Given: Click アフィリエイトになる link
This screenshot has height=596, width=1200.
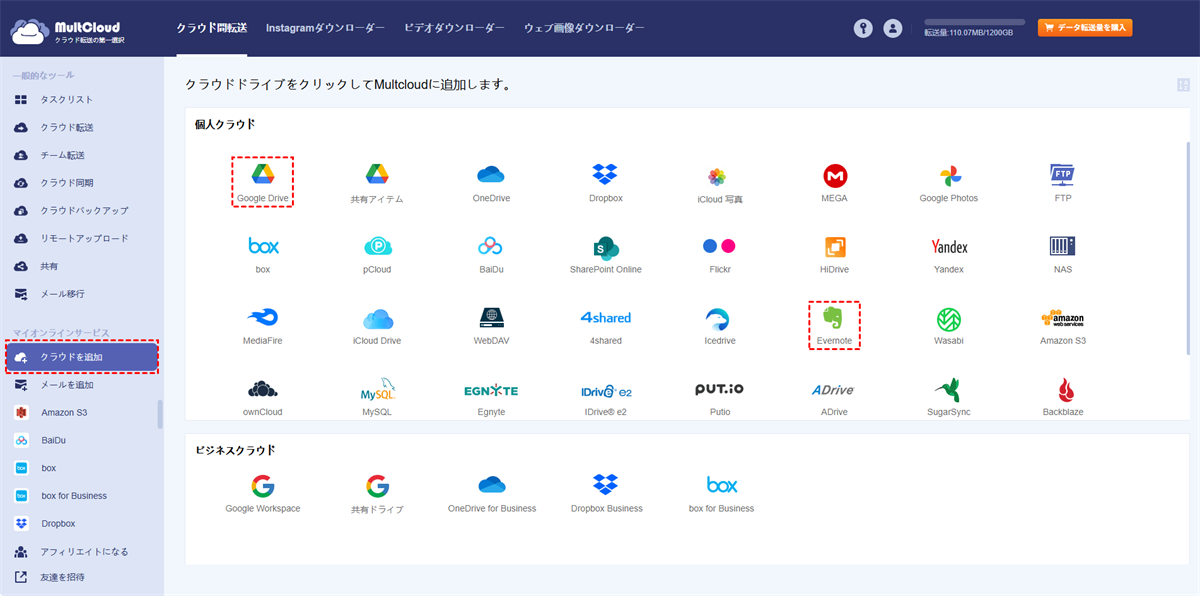Looking at the screenshot, I should (x=82, y=552).
